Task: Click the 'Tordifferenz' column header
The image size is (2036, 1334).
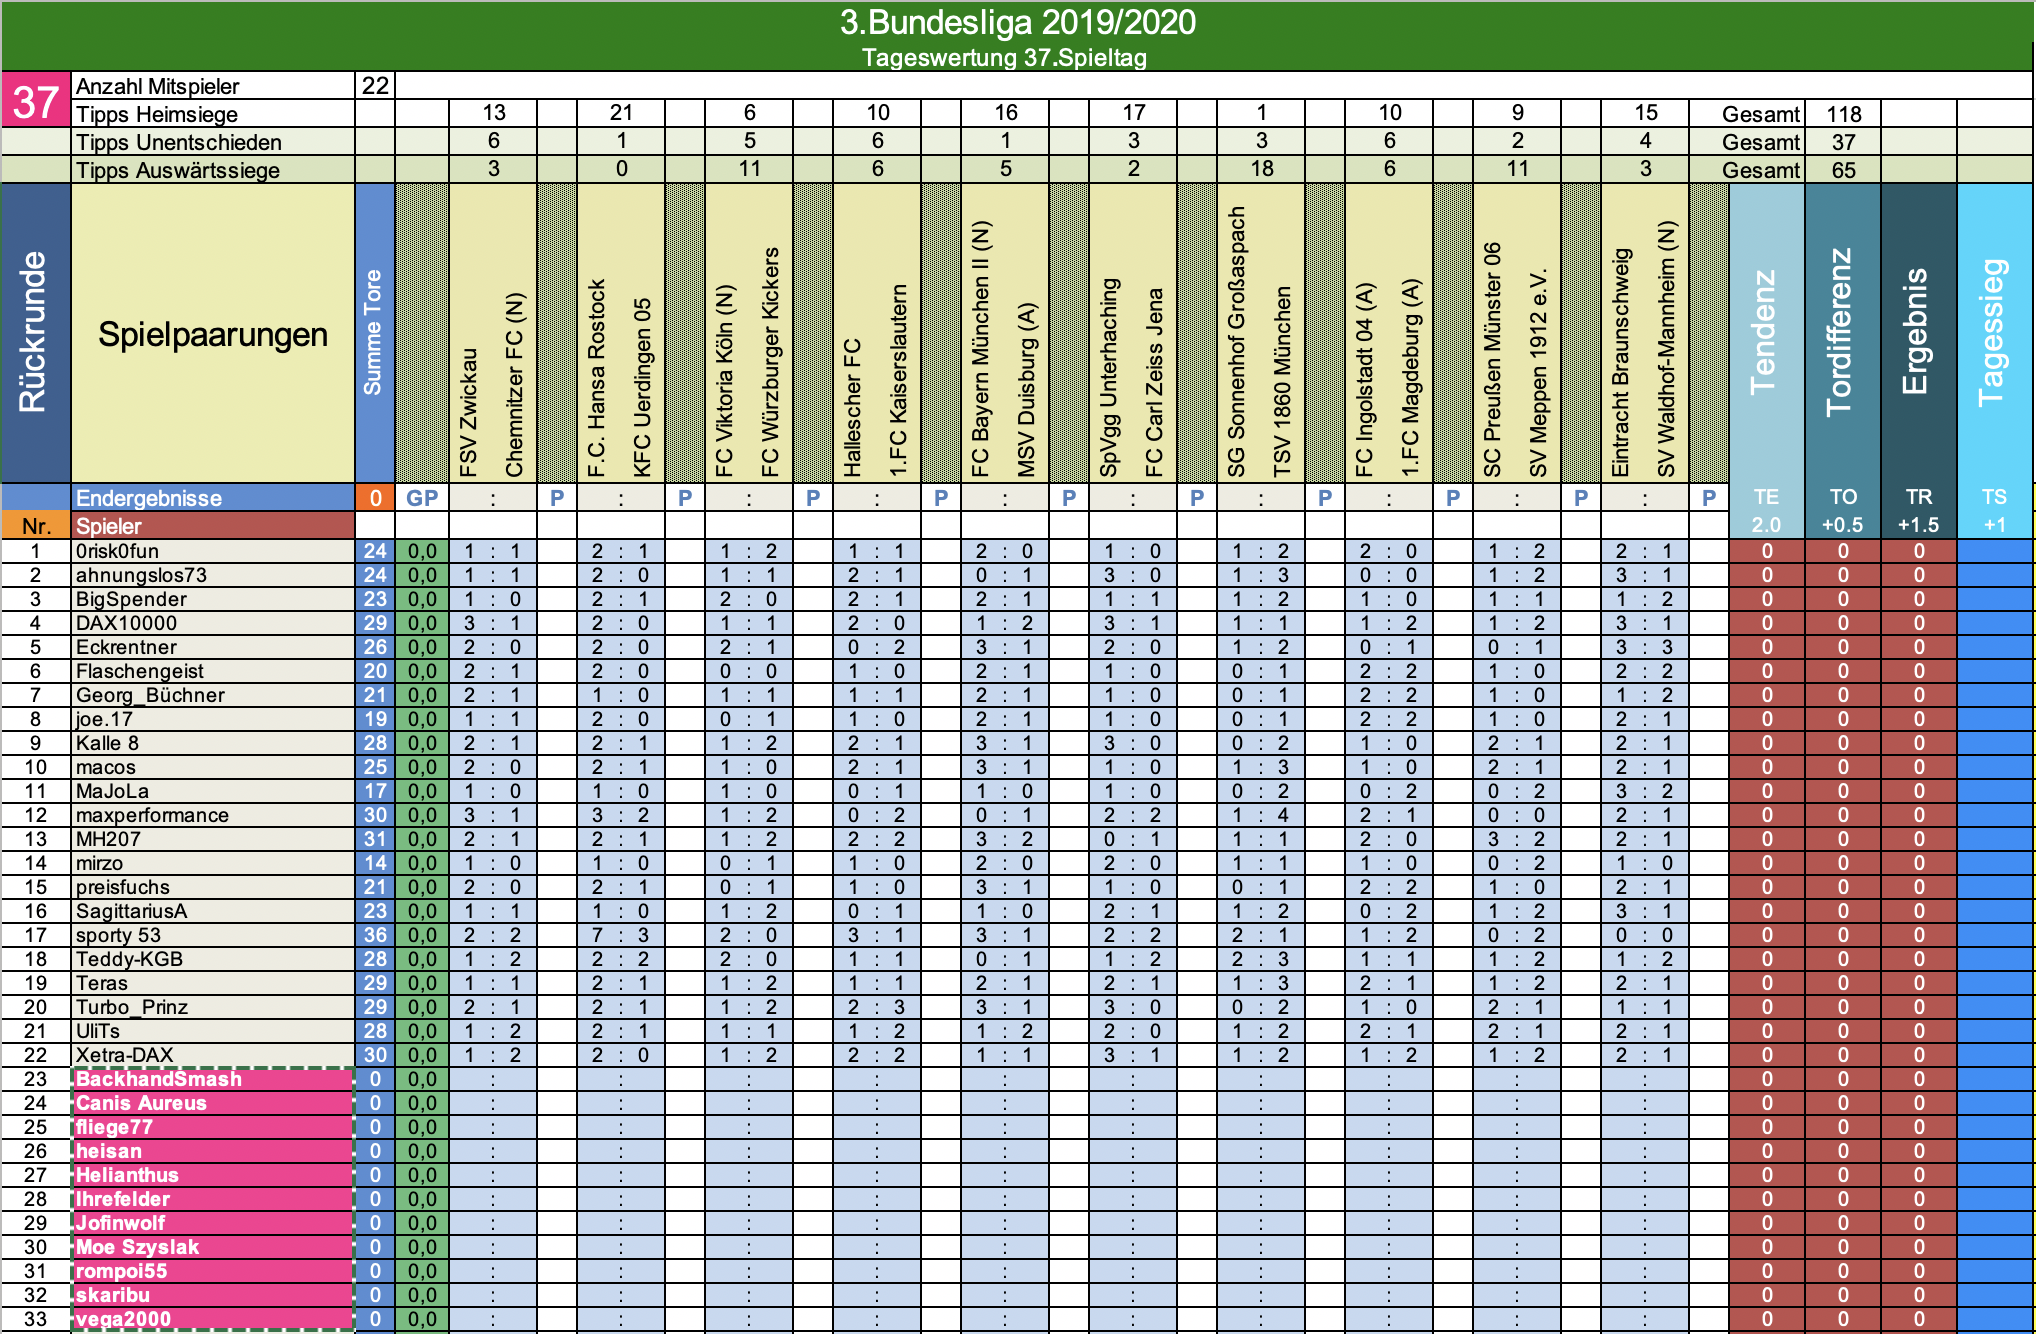Action: click(1842, 332)
